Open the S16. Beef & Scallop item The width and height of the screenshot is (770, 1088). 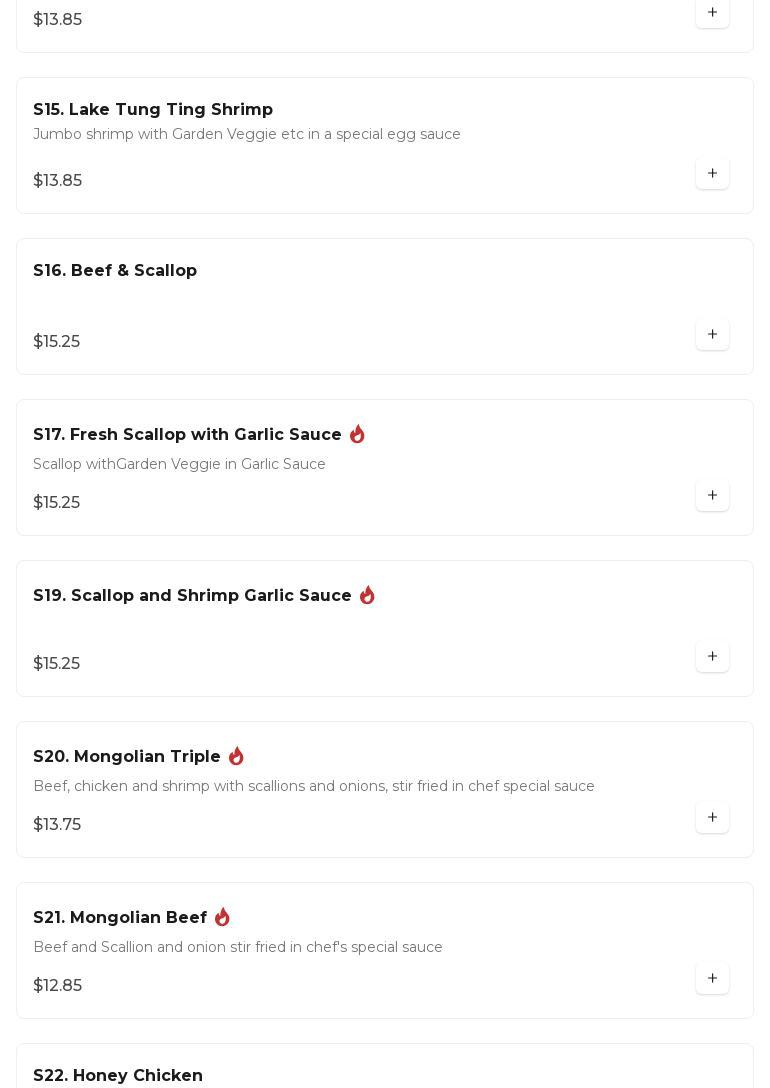coord(115,271)
